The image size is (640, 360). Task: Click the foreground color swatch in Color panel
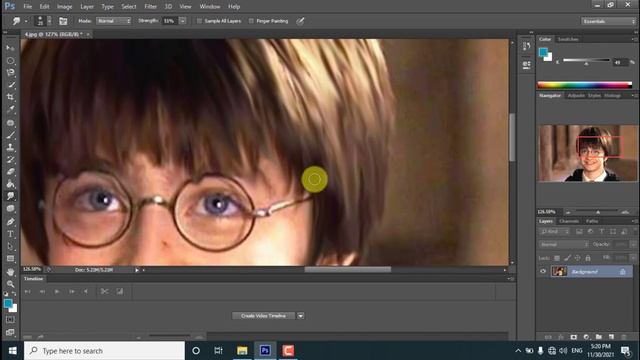pyautogui.click(x=543, y=52)
